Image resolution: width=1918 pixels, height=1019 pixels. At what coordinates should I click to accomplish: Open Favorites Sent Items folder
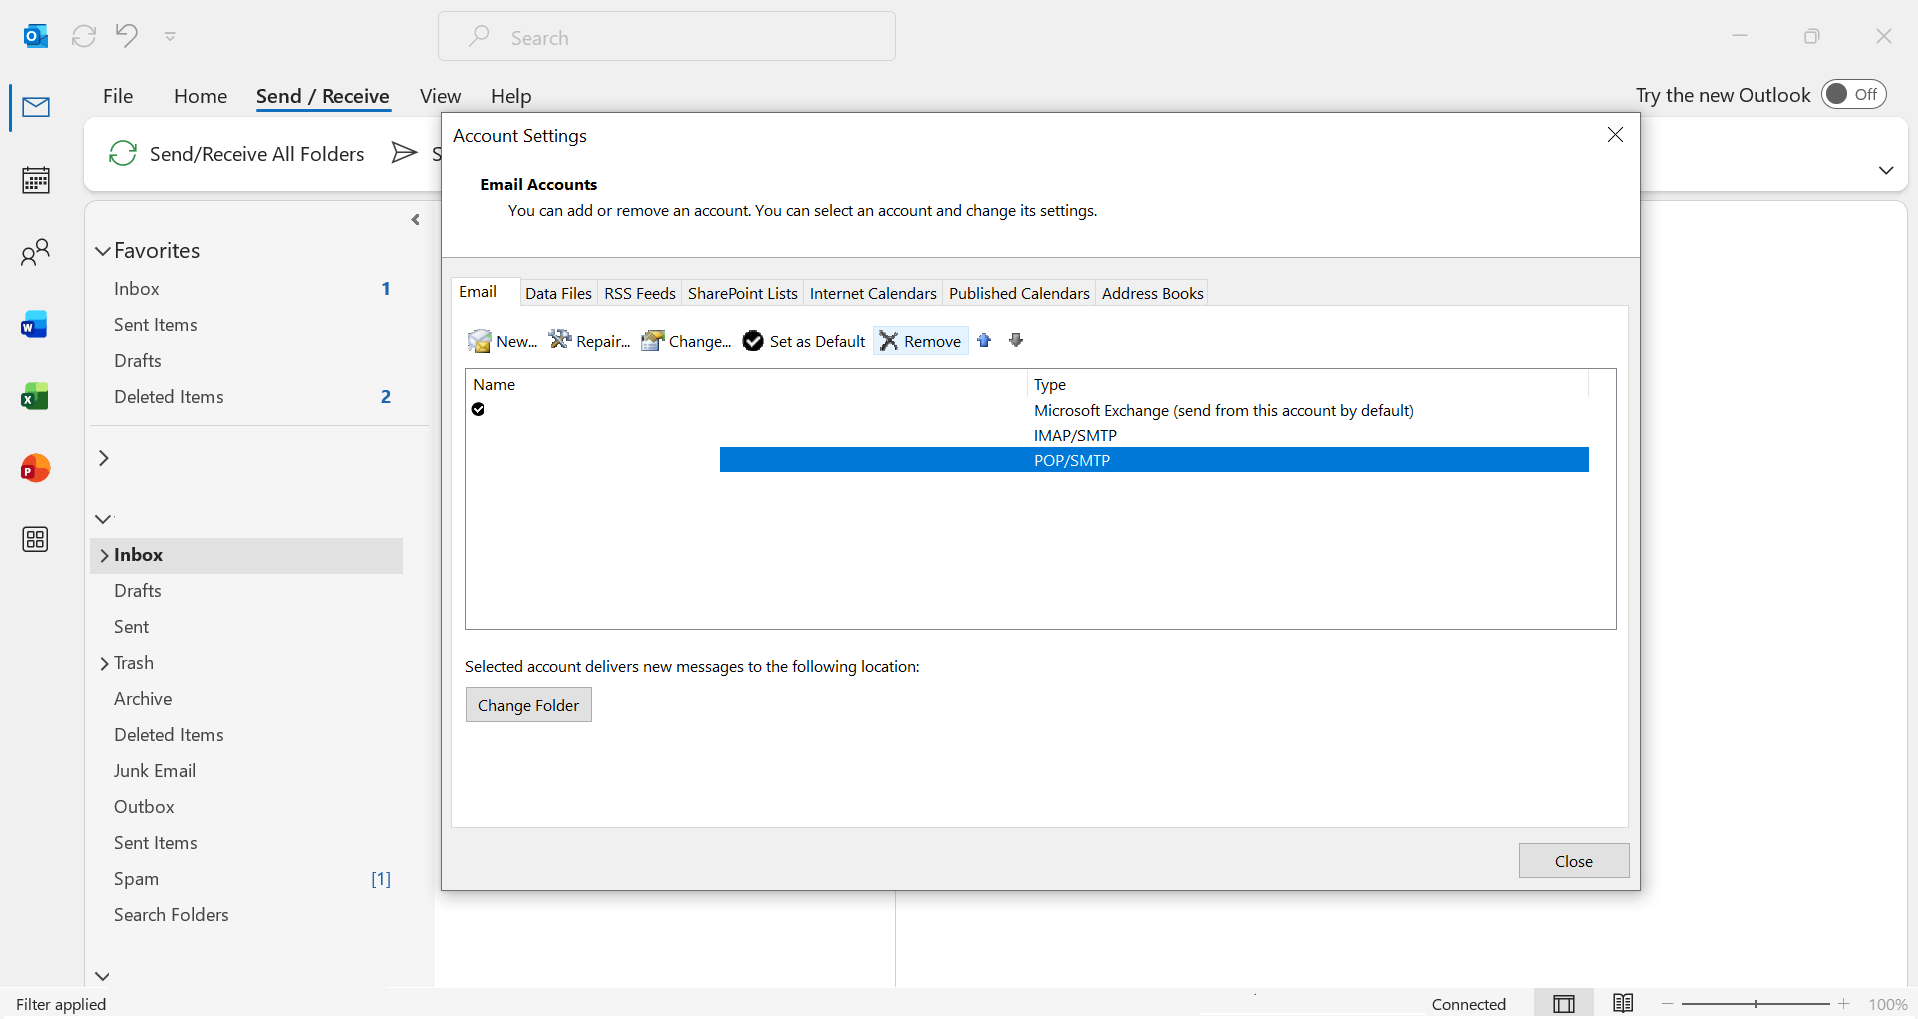247,325
